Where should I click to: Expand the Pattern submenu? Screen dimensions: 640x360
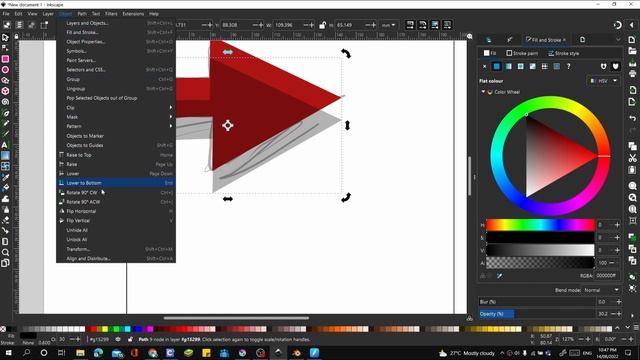click(116, 126)
